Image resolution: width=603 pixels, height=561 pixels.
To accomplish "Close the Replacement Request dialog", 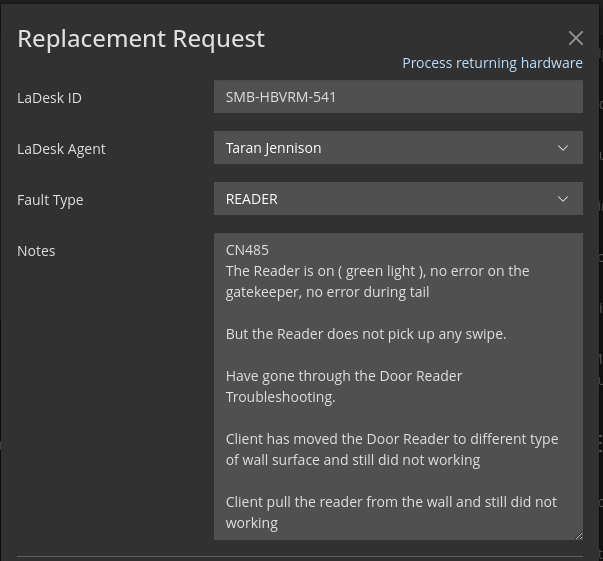I will tap(575, 38).
